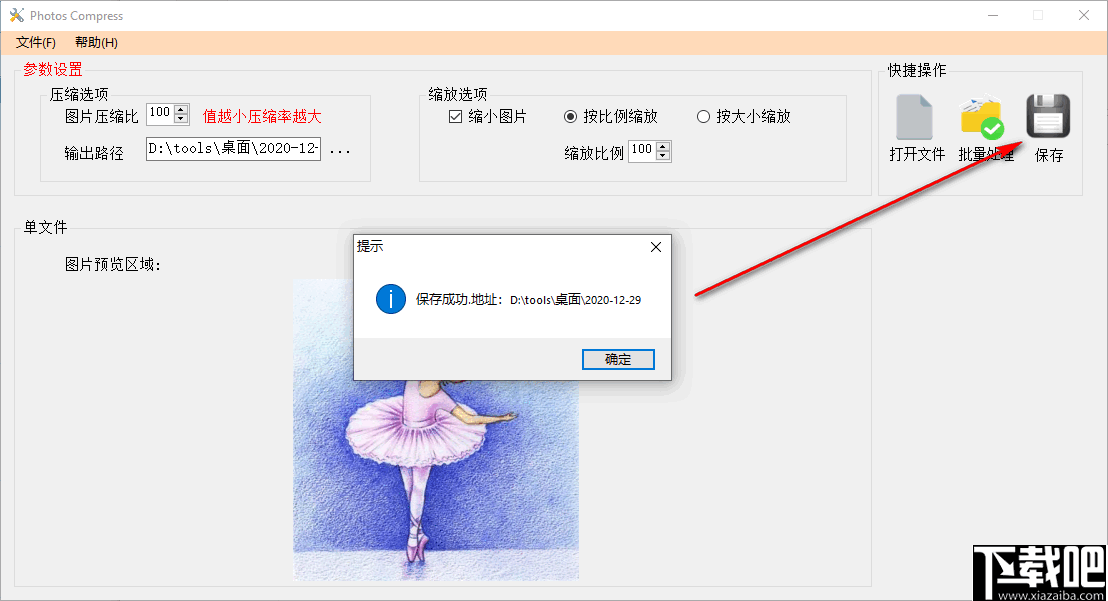Start batch processing via 批量处理 icon
1108x601 pixels.
click(981, 113)
